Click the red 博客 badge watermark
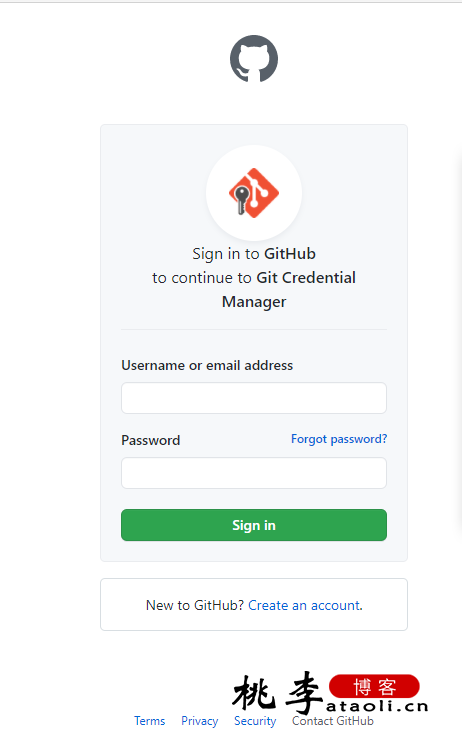 (374, 686)
